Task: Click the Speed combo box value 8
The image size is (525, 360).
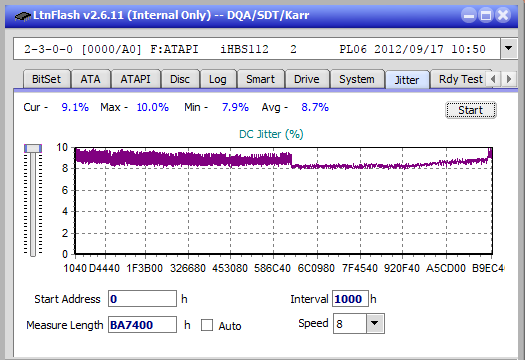Action: (x=350, y=323)
